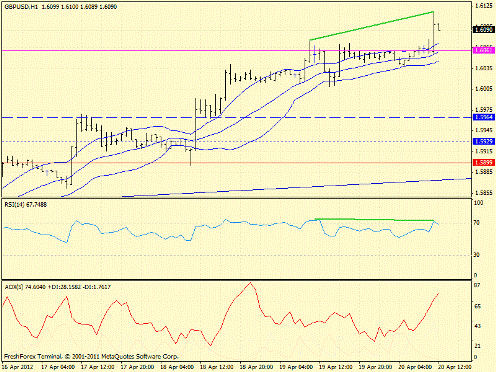Click the ADX axis value 87
The image size is (496, 372).
[477, 285]
